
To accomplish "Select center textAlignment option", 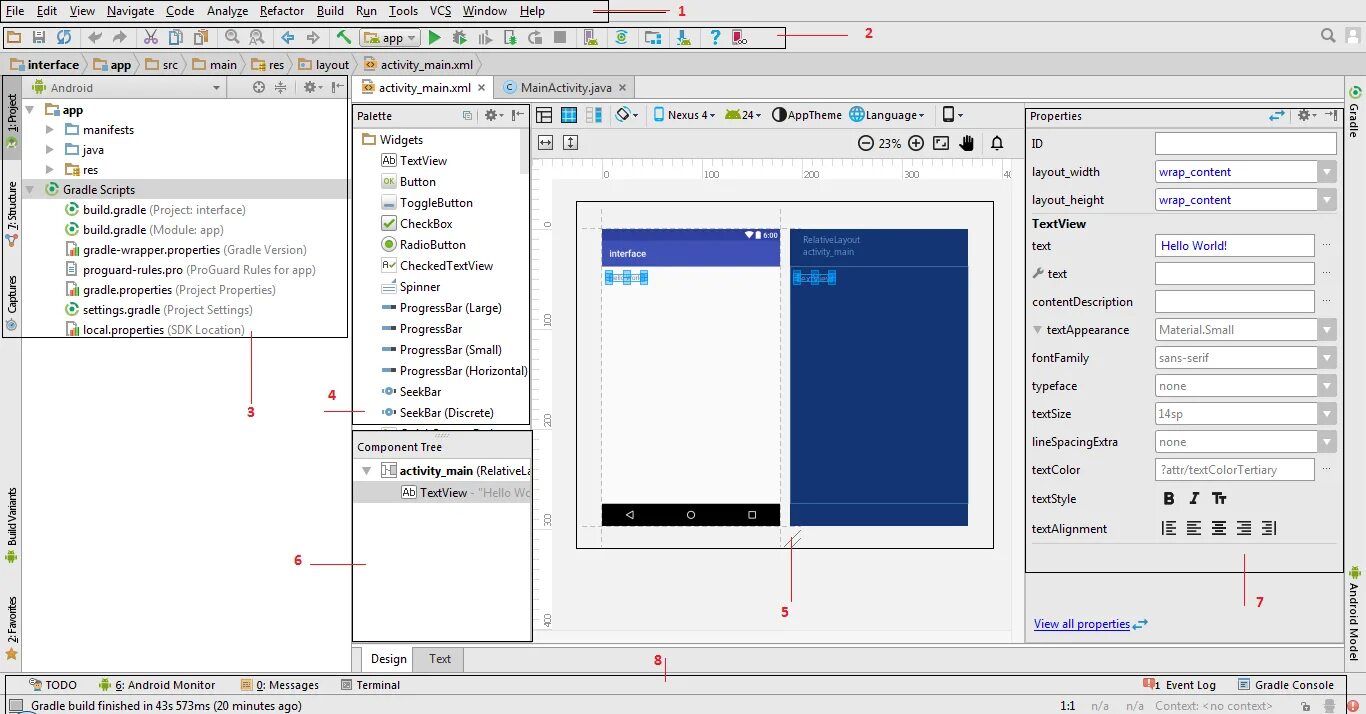I will pyautogui.click(x=1219, y=528).
